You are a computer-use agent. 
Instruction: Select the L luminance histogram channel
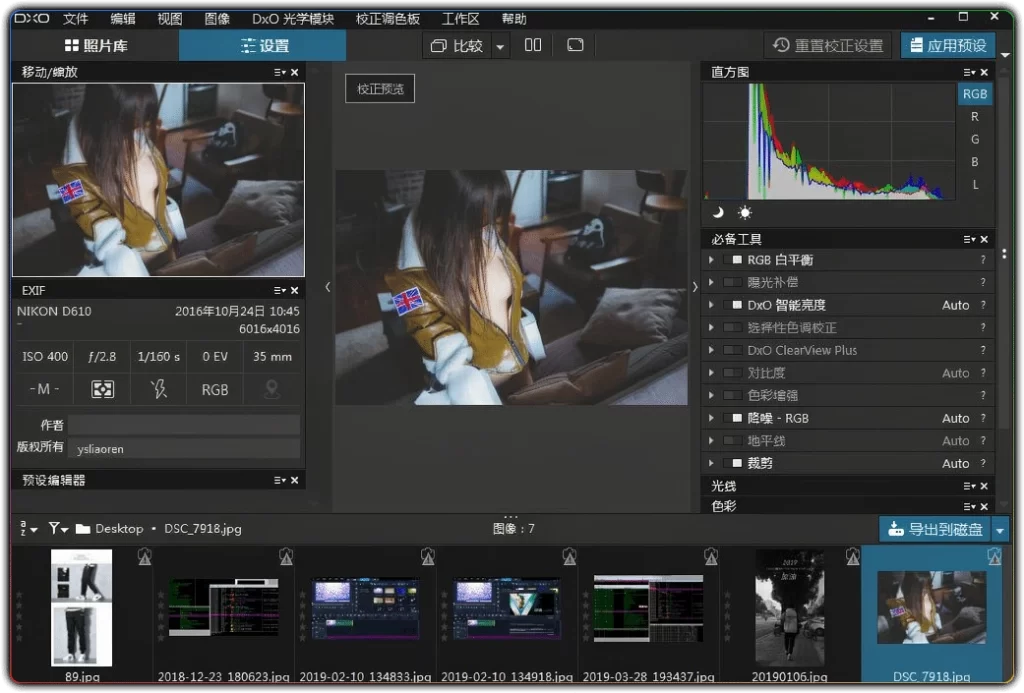(975, 185)
